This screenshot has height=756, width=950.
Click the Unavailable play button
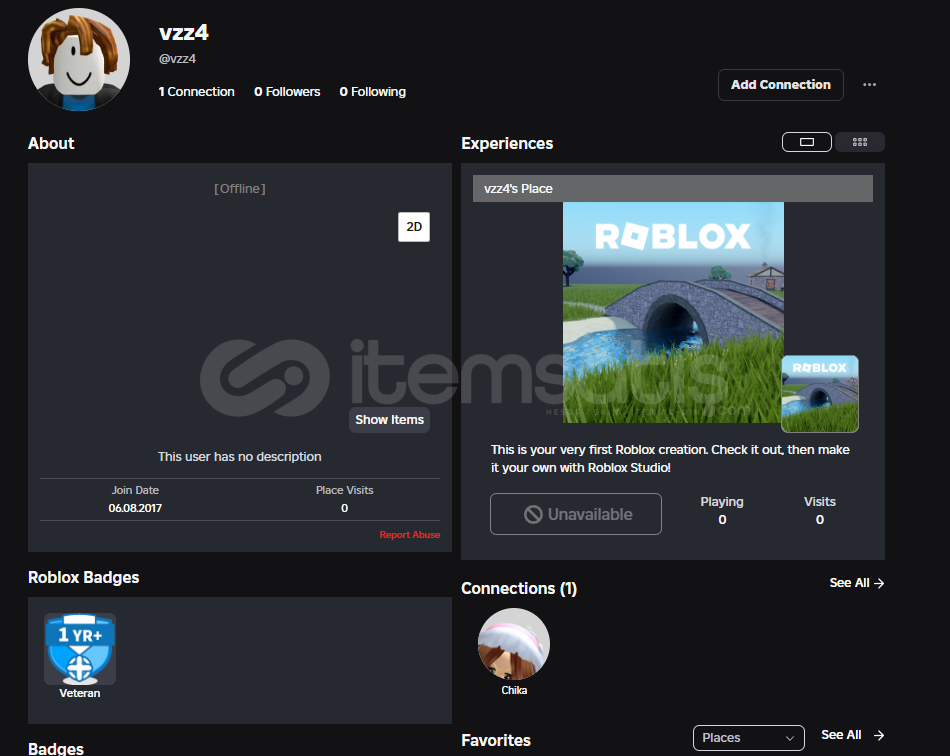coord(576,514)
